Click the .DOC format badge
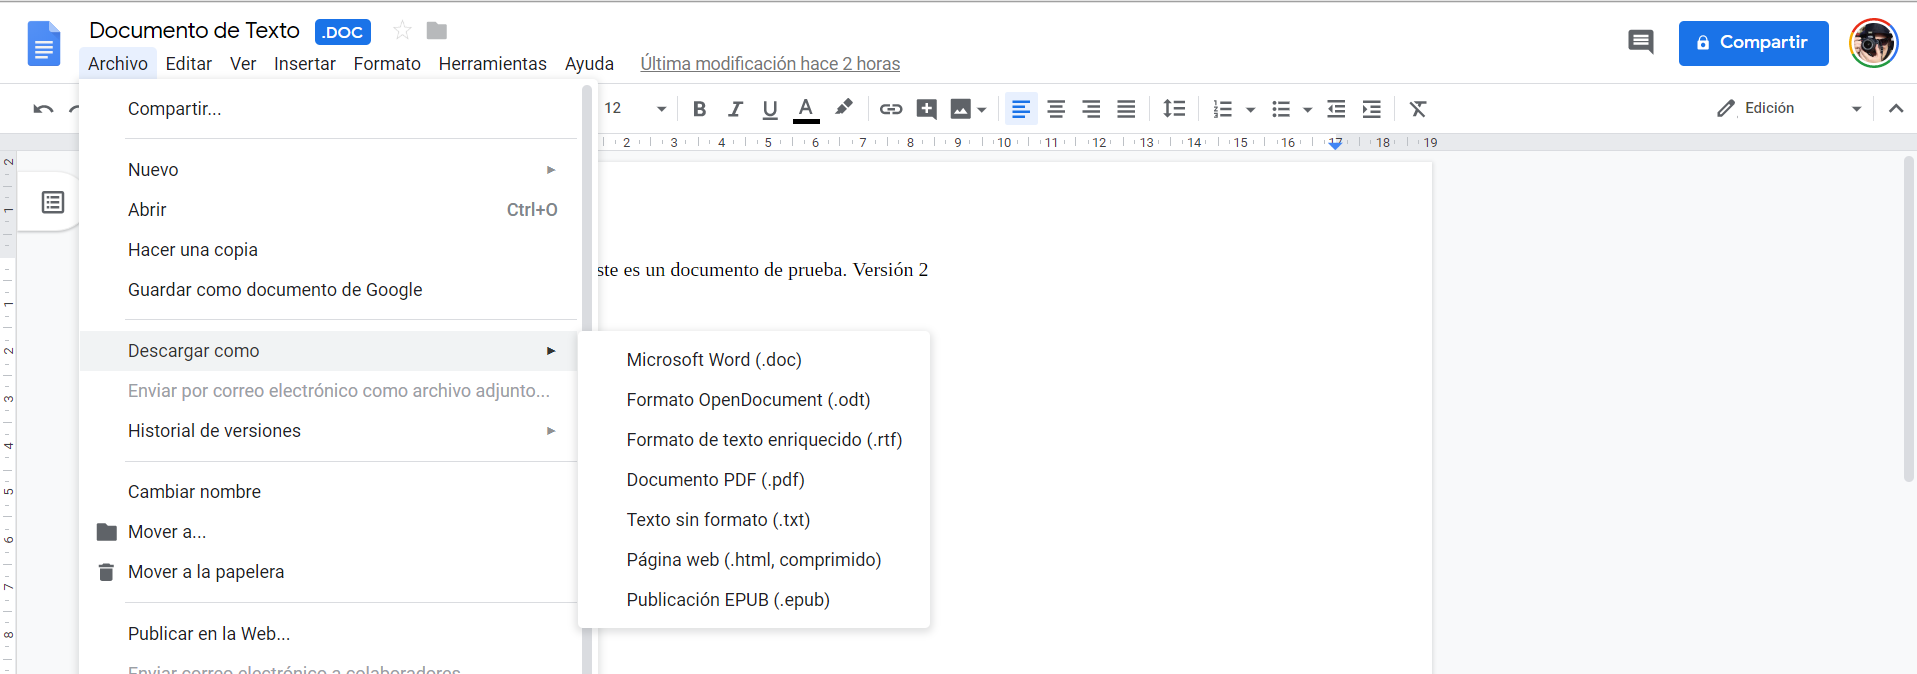 pos(343,32)
